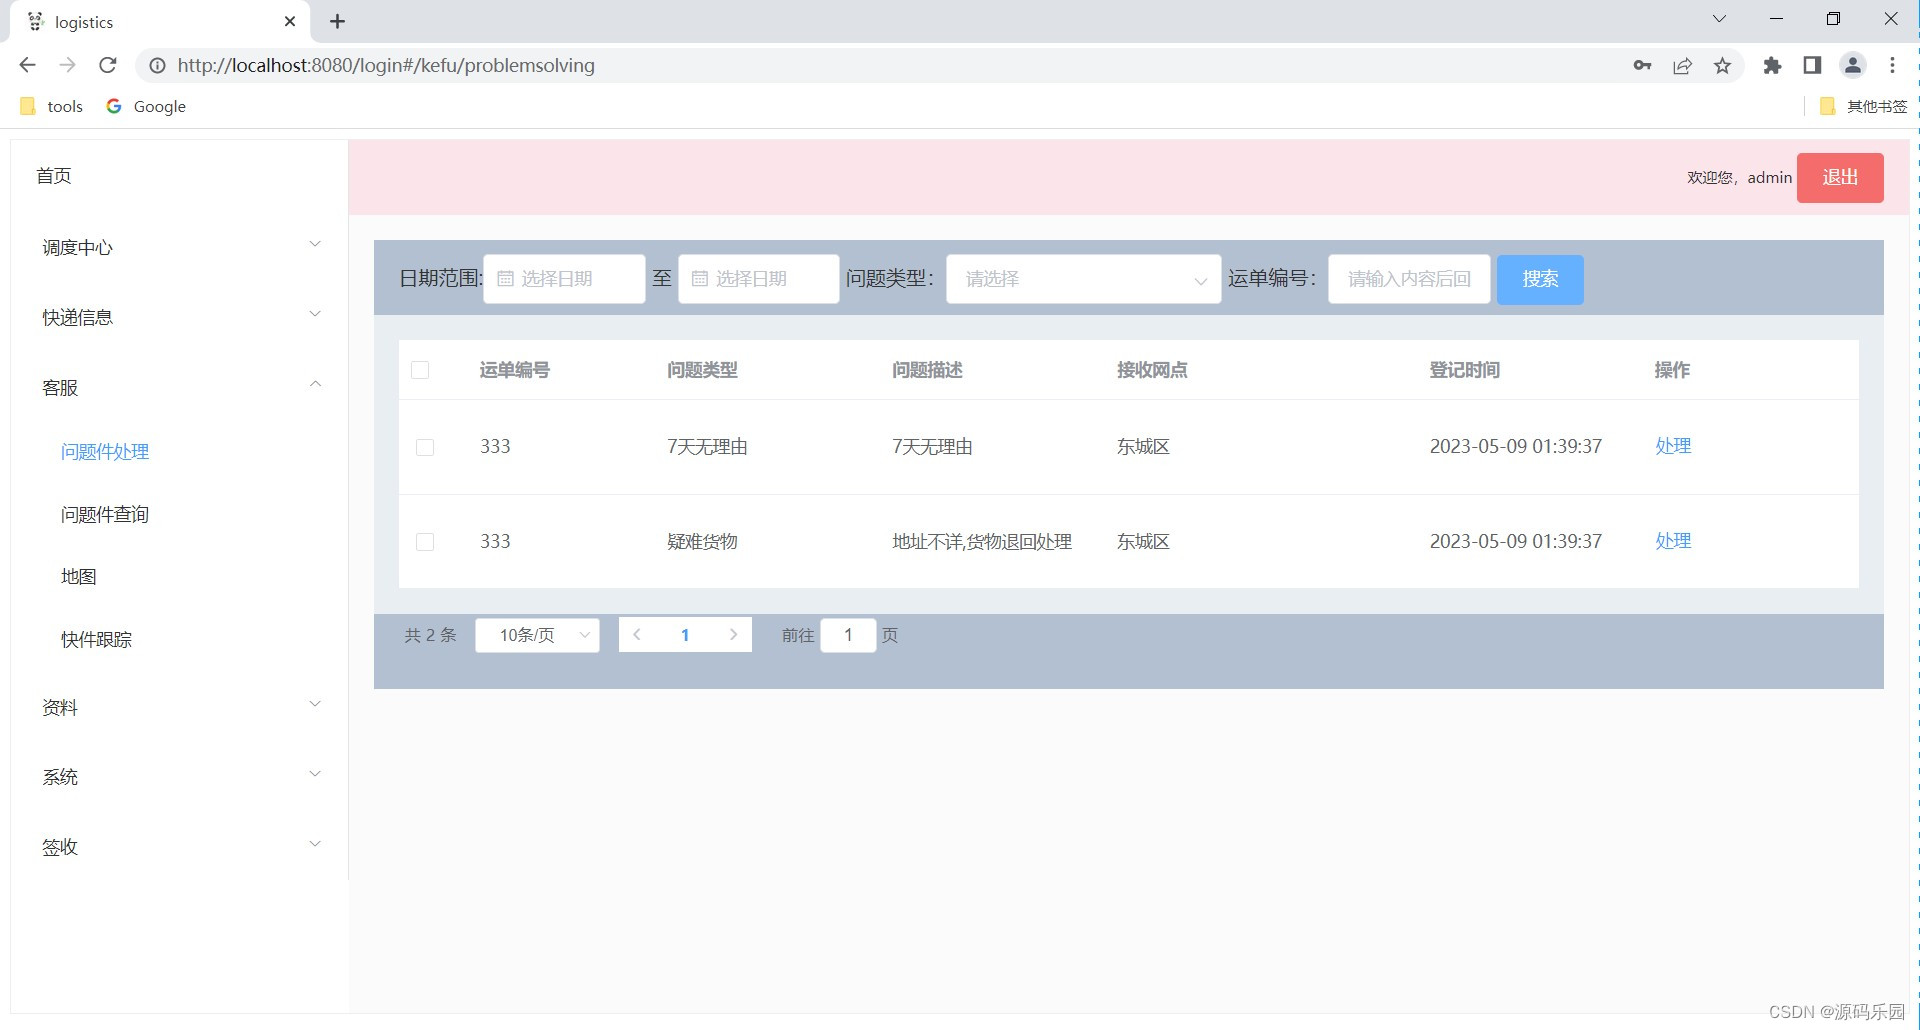The width and height of the screenshot is (1920, 1030).
Task: Open the end date picker field
Action: pyautogui.click(x=758, y=279)
